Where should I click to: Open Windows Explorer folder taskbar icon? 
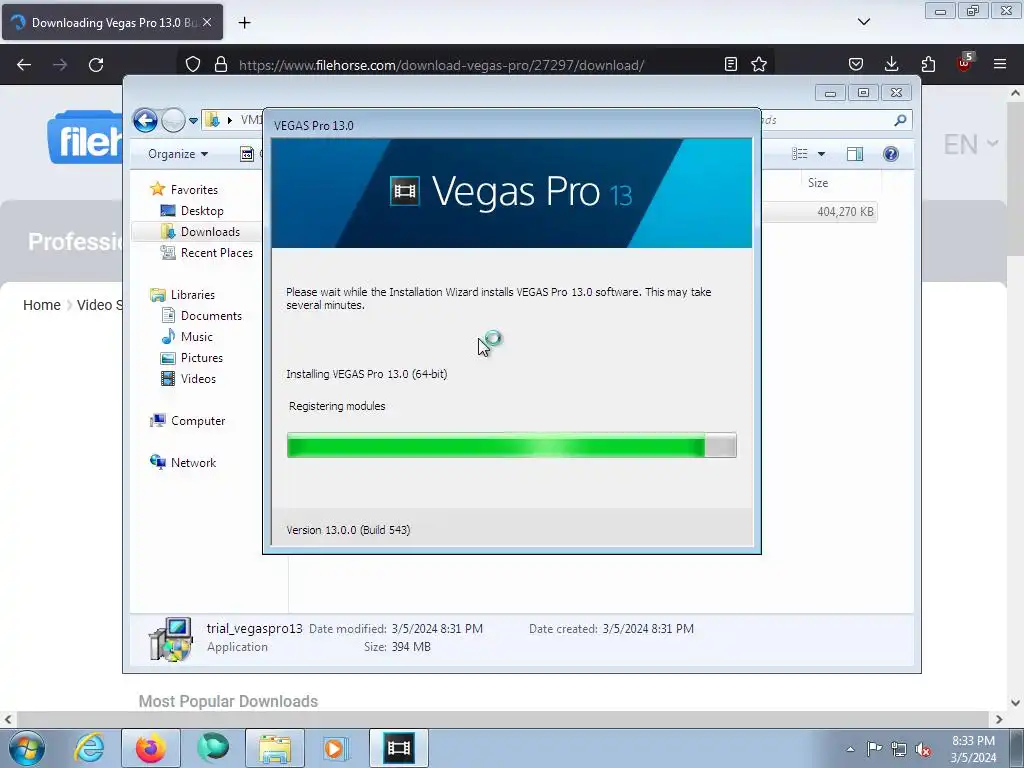[x=275, y=748]
